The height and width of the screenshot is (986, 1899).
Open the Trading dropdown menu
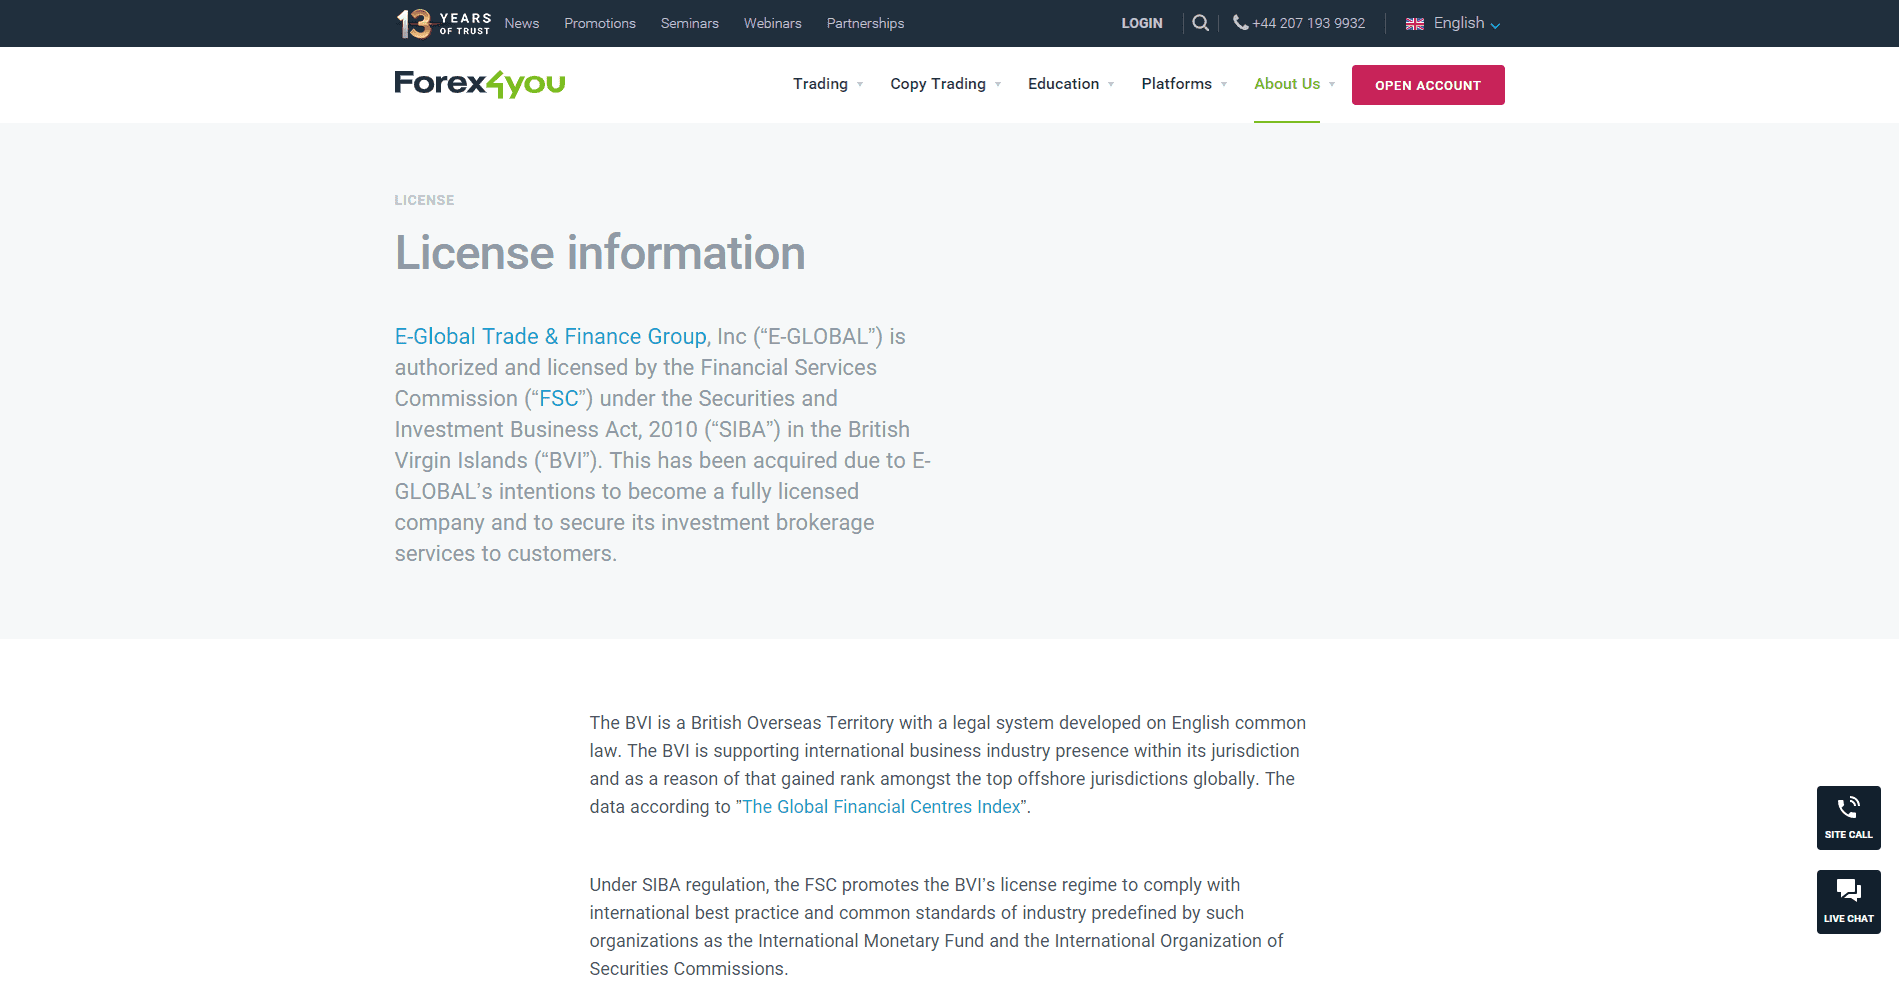tap(821, 84)
